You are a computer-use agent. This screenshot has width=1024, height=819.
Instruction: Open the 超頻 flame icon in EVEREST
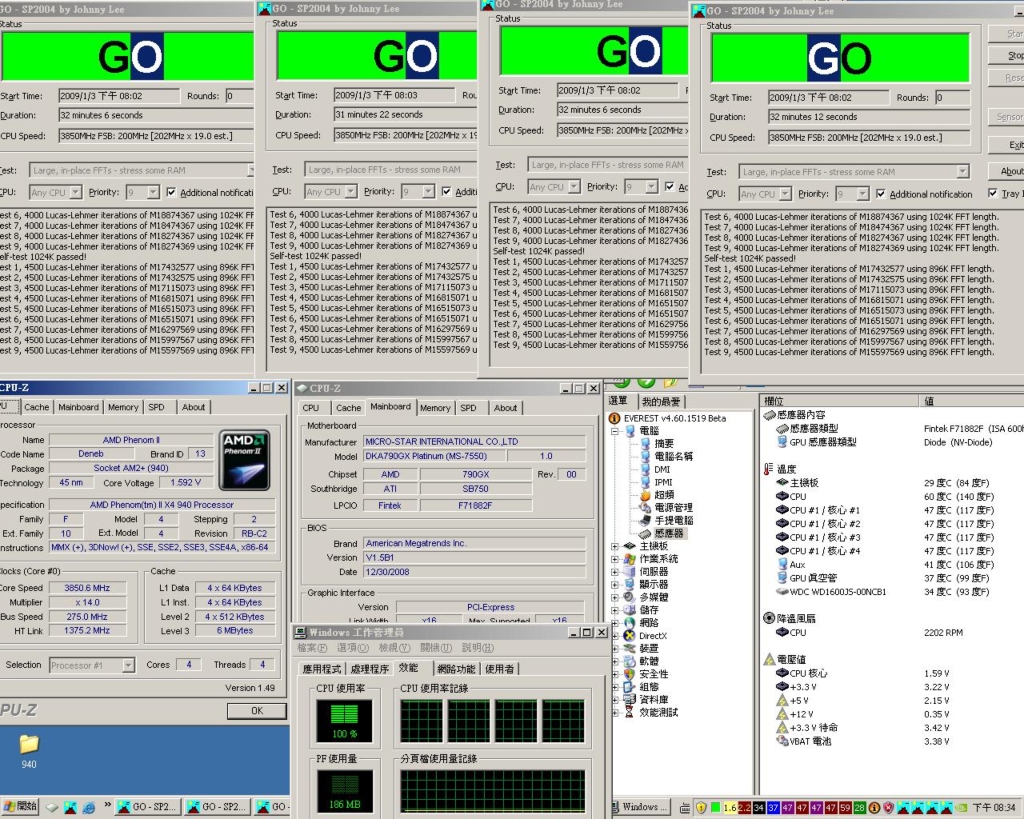click(x=645, y=494)
